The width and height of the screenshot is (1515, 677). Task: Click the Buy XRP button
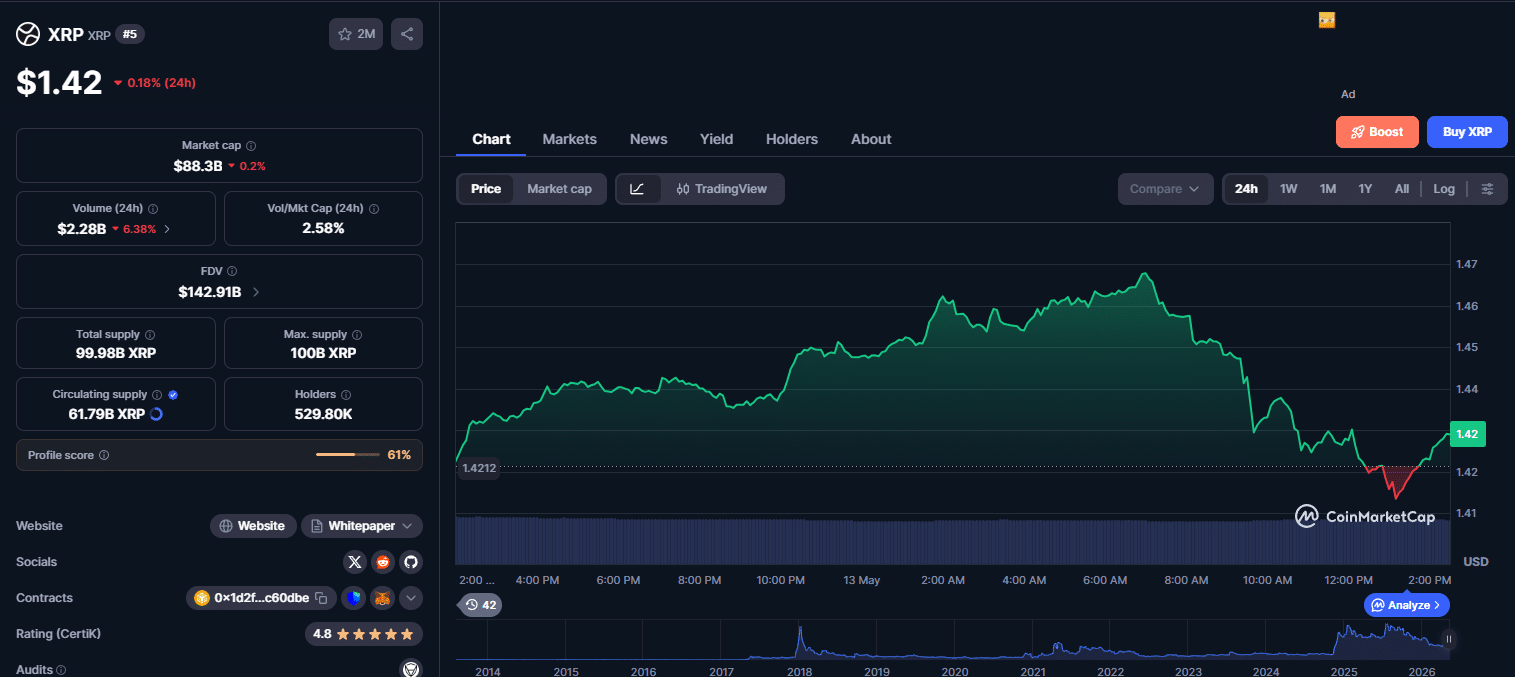1467,132
